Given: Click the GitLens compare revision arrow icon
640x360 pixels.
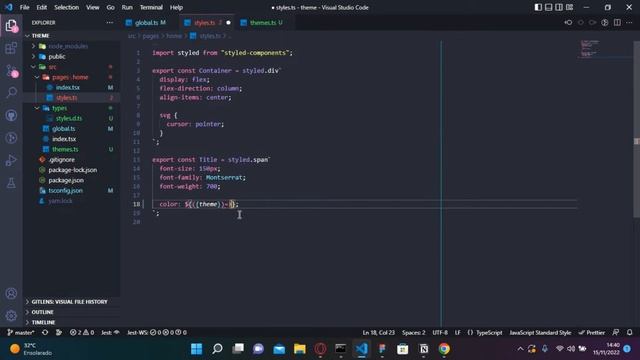Looking at the screenshot, I should pyautogui.click(x=568, y=22).
